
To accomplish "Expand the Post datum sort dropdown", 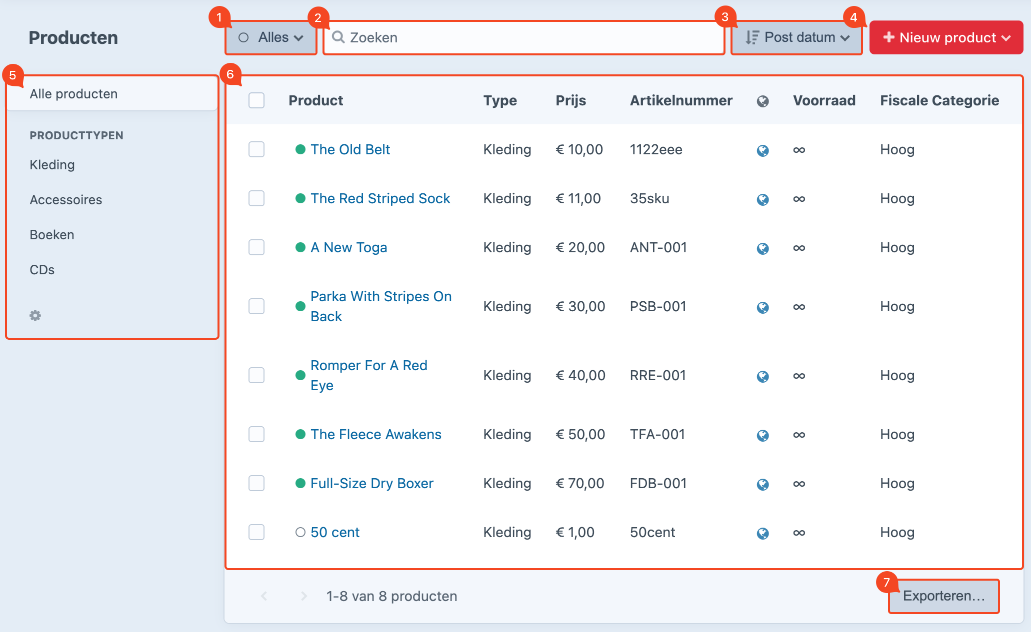I will (798, 38).
